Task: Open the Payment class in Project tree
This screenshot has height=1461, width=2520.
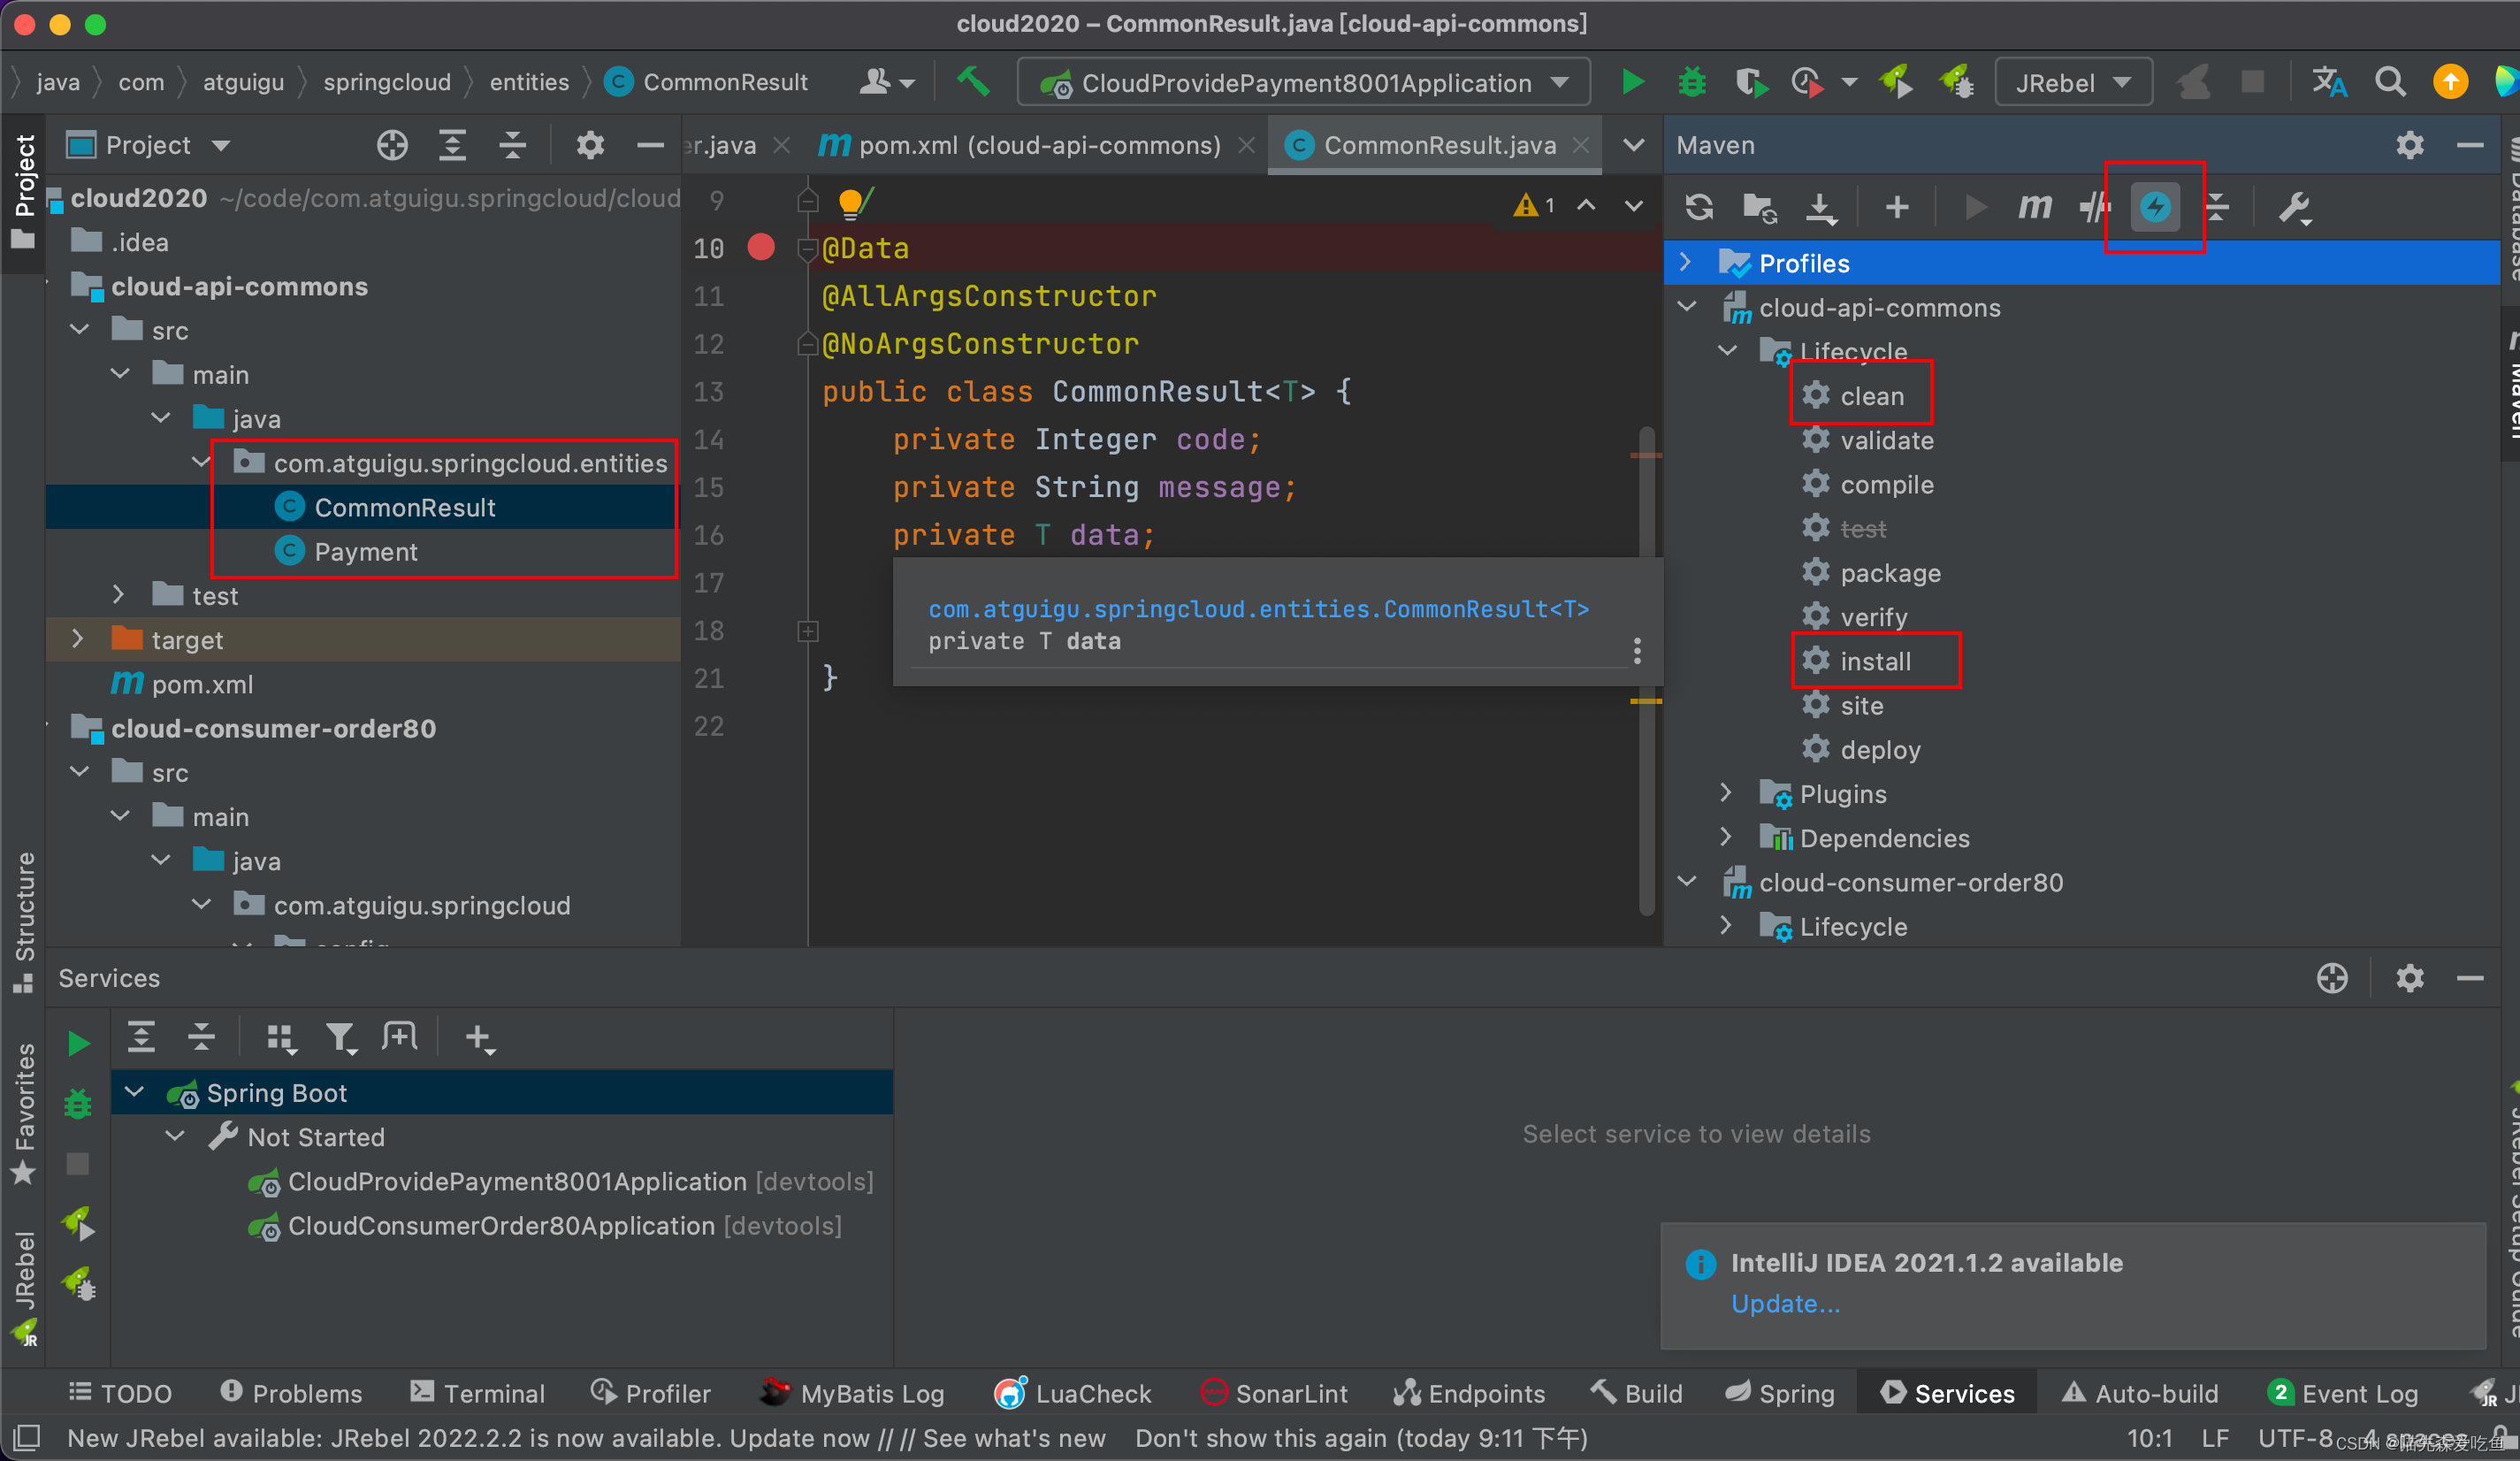Action: [366, 551]
